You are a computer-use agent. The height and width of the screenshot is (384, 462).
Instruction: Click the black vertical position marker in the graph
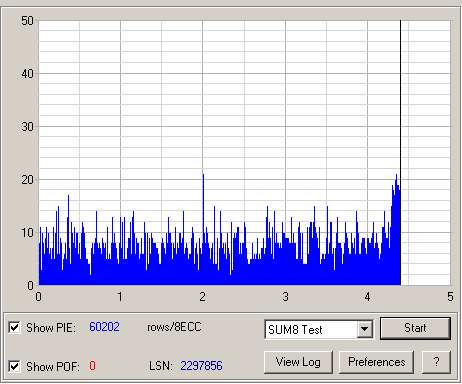tap(401, 153)
